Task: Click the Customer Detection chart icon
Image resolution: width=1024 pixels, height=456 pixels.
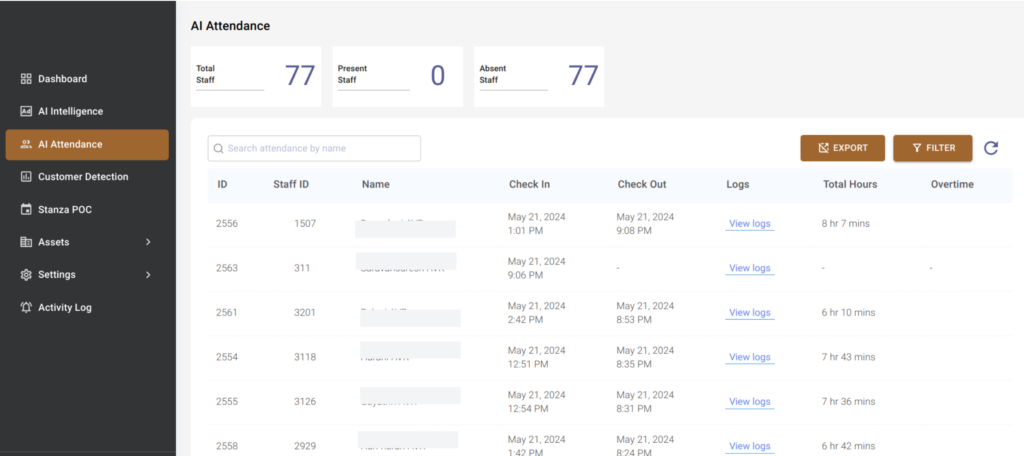Action: 26,177
